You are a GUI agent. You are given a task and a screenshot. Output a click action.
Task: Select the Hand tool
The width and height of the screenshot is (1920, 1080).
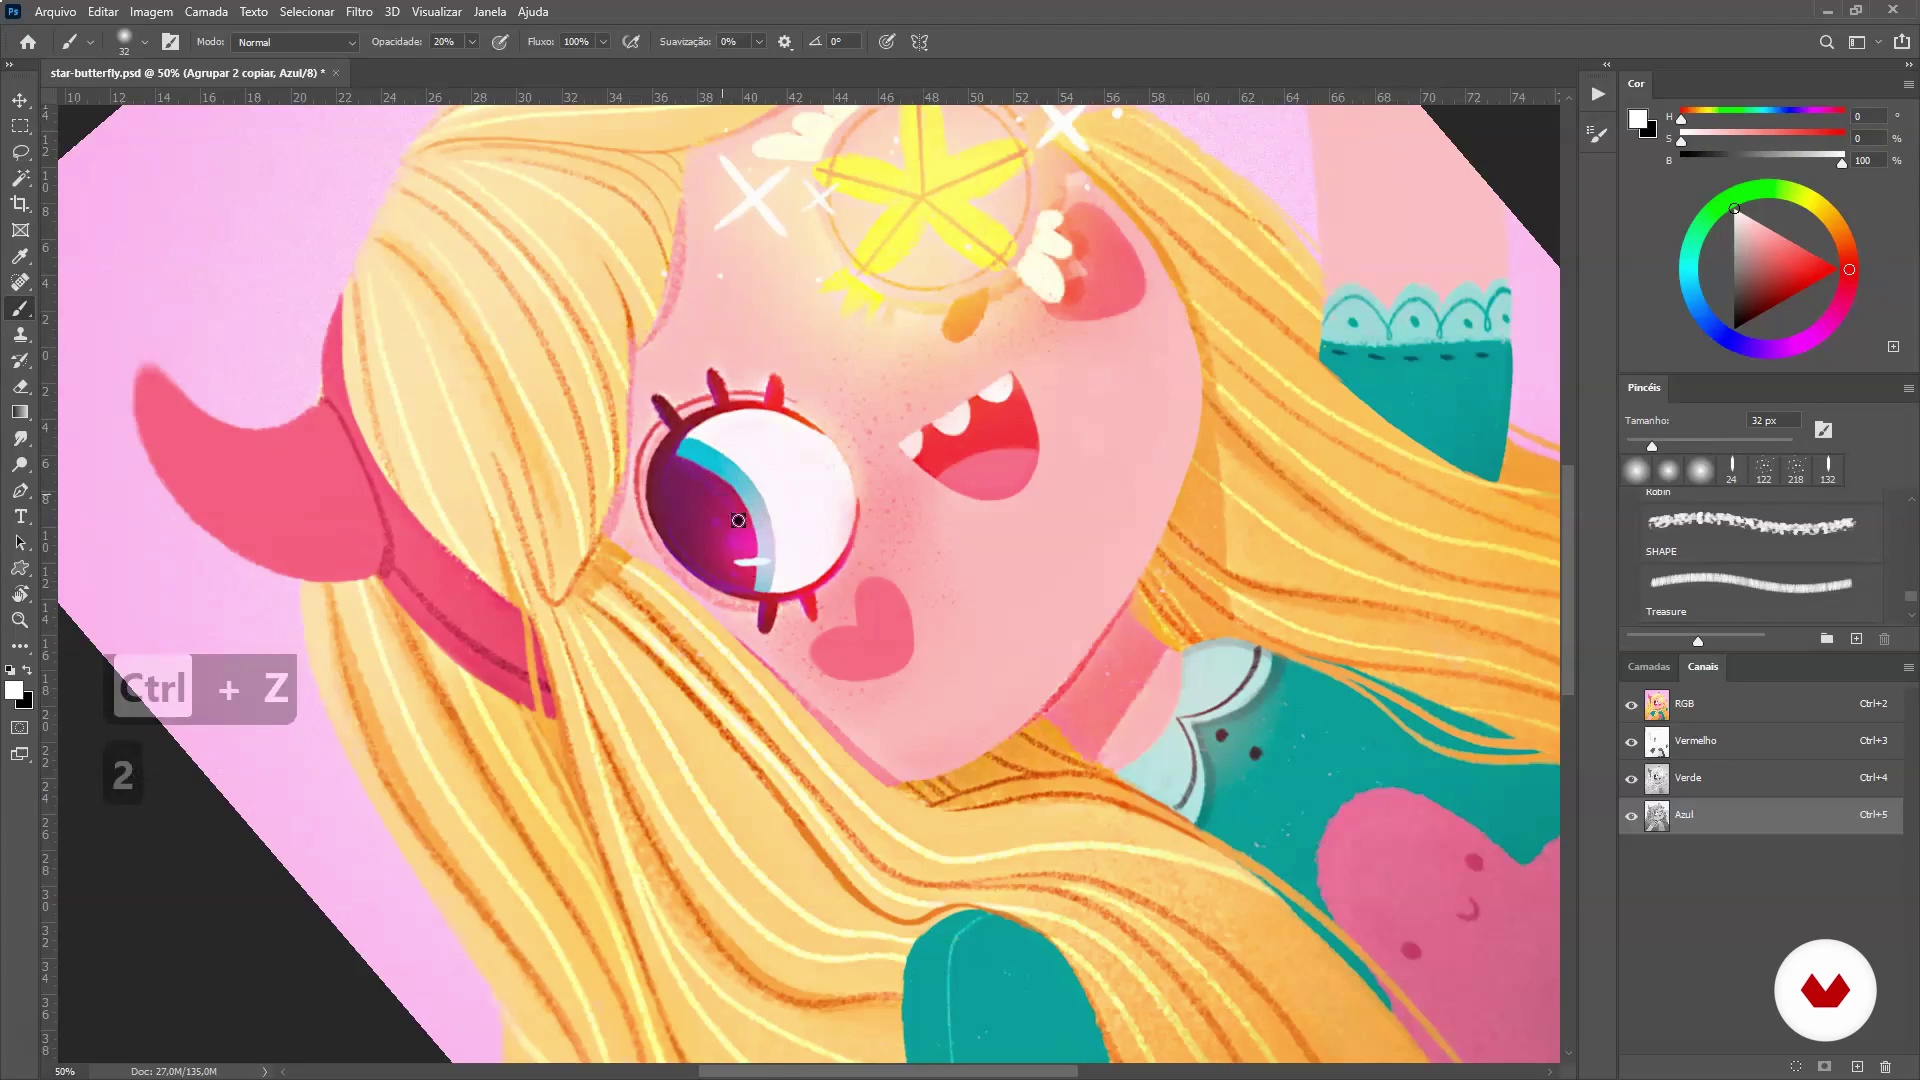pos(20,594)
